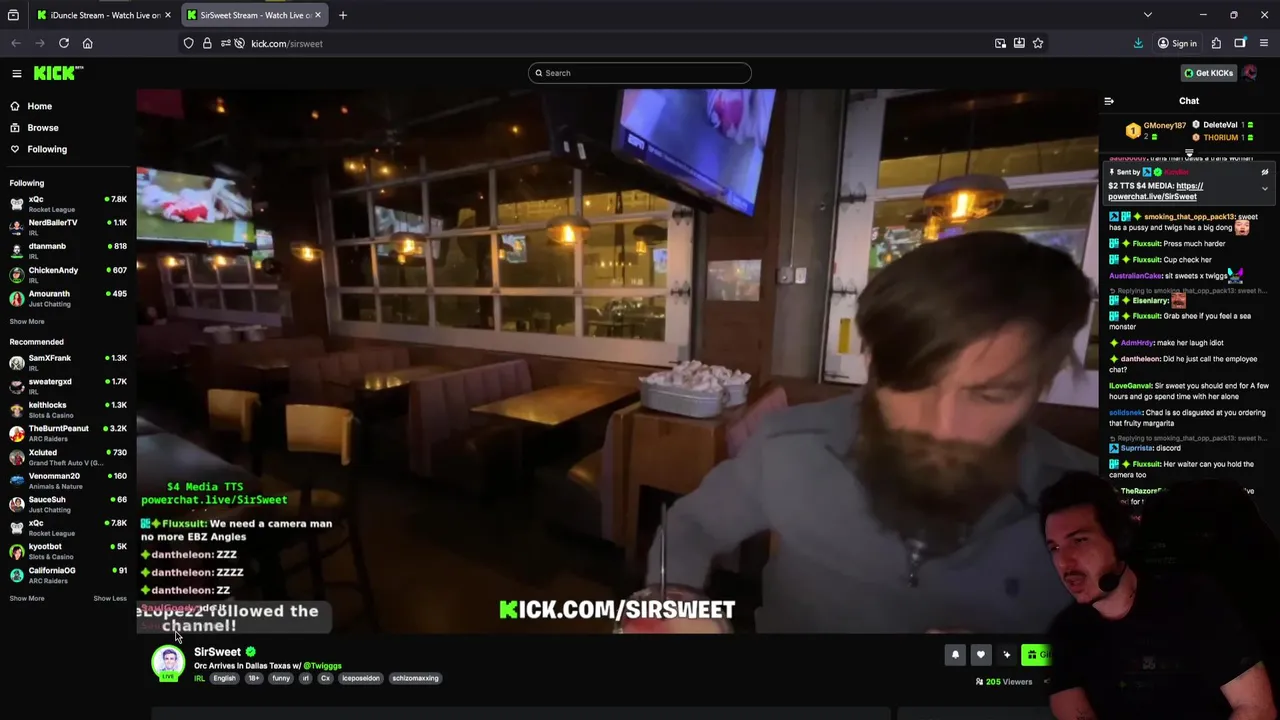The height and width of the screenshot is (720, 1280).
Task: Open the tab-with-dot icon beside extensions
Action: tap(1240, 43)
